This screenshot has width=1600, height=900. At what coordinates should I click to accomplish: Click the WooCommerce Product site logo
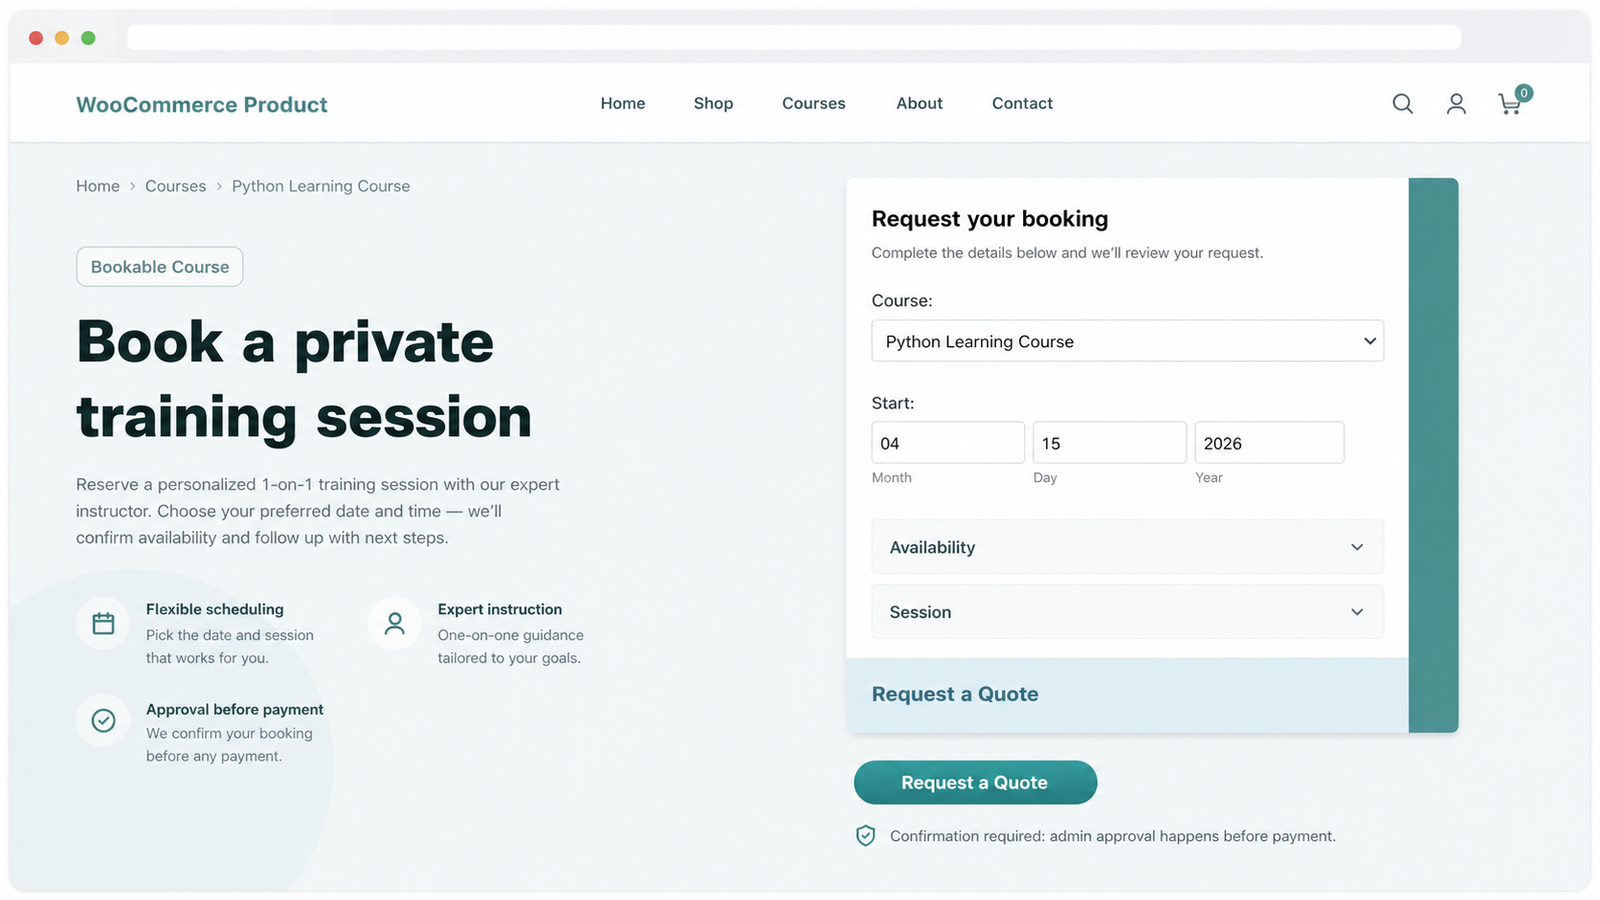202,105
